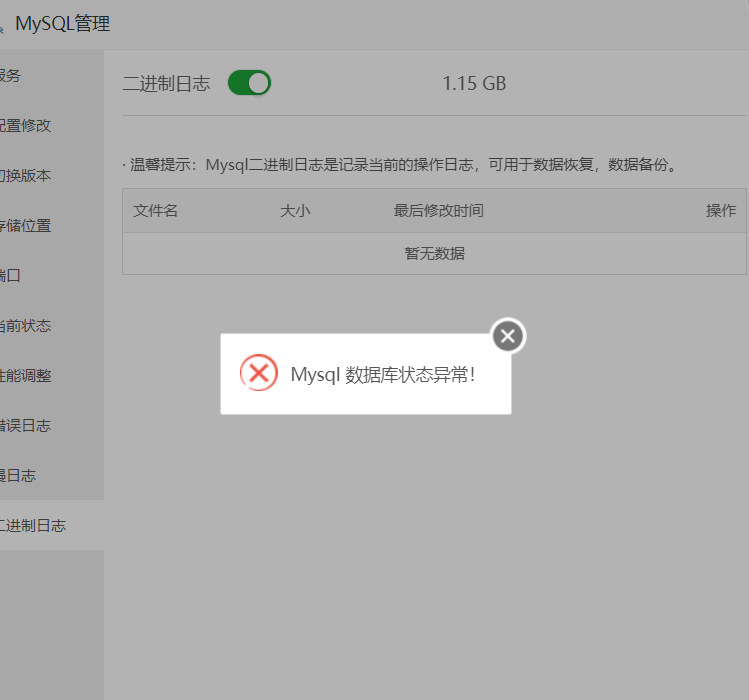Open the 性能调整 sidebar tab
The image size is (749, 700).
point(52,376)
